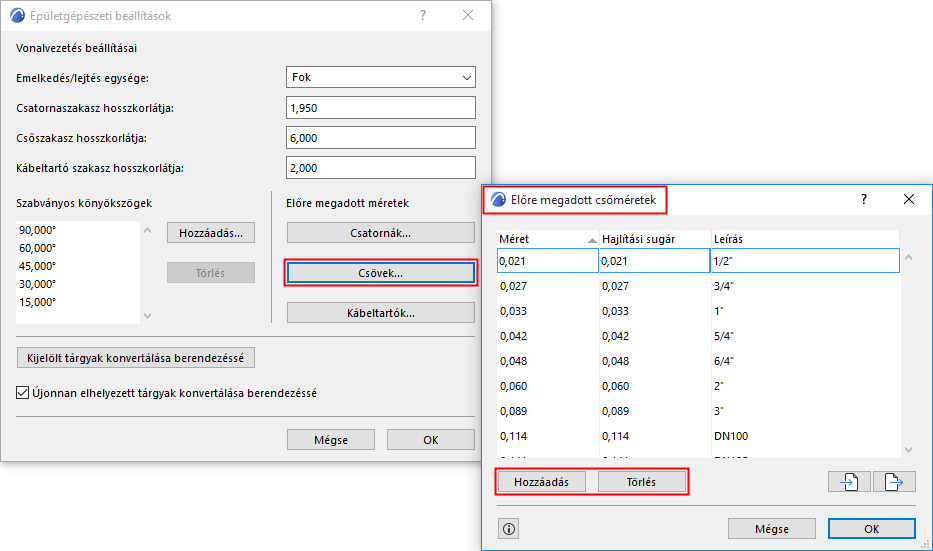Select the row described as 1"
This screenshot has height=551, width=933.
[x=699, y=311]
